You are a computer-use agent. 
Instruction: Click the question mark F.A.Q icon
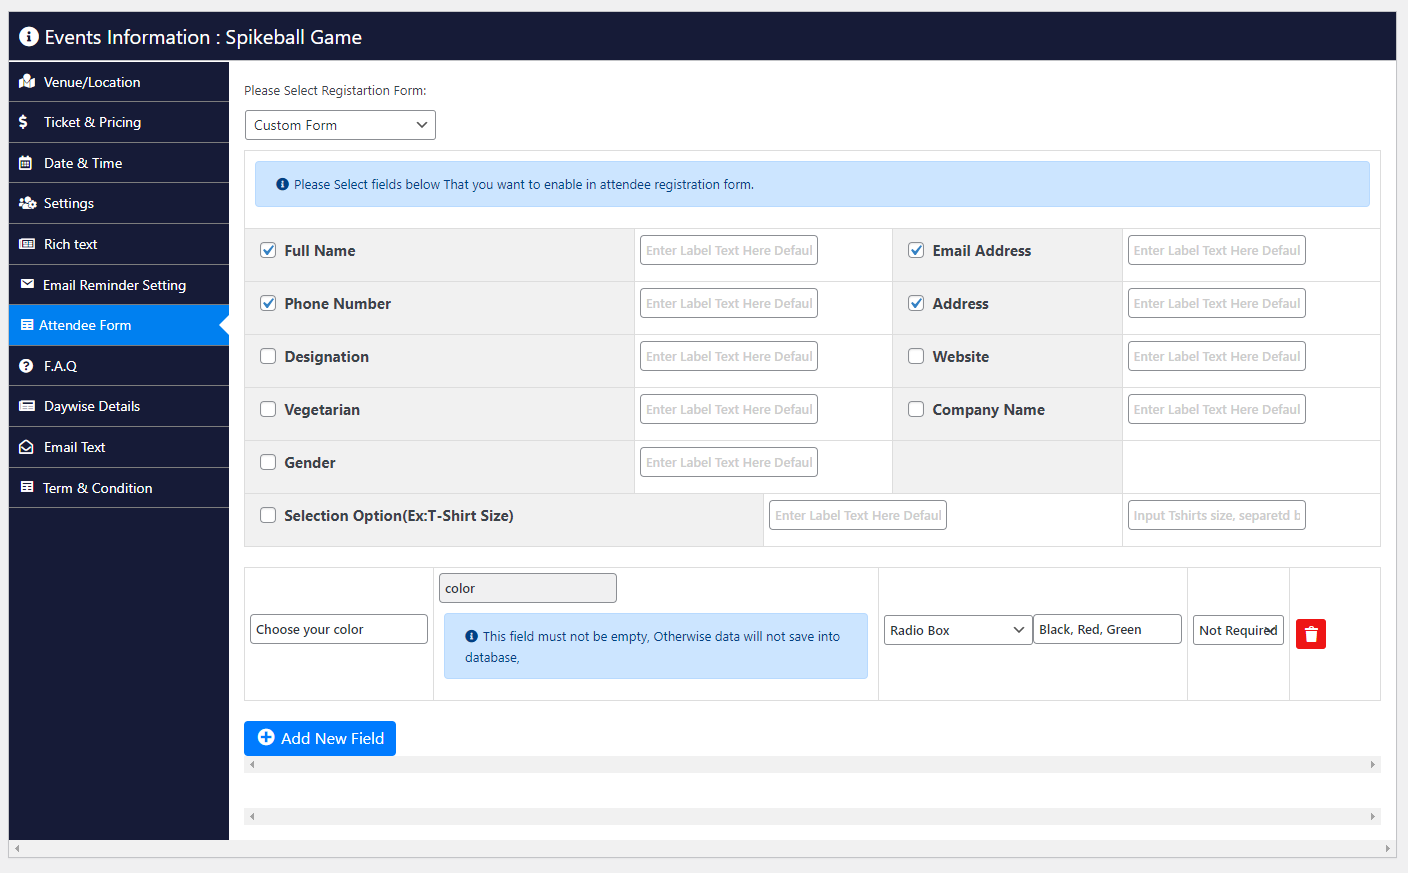26,366
